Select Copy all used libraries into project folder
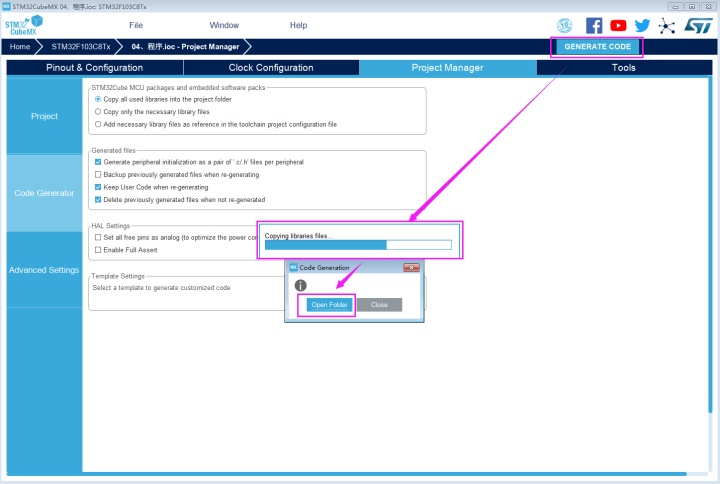The image size is (720, 484). pos(98,99)
